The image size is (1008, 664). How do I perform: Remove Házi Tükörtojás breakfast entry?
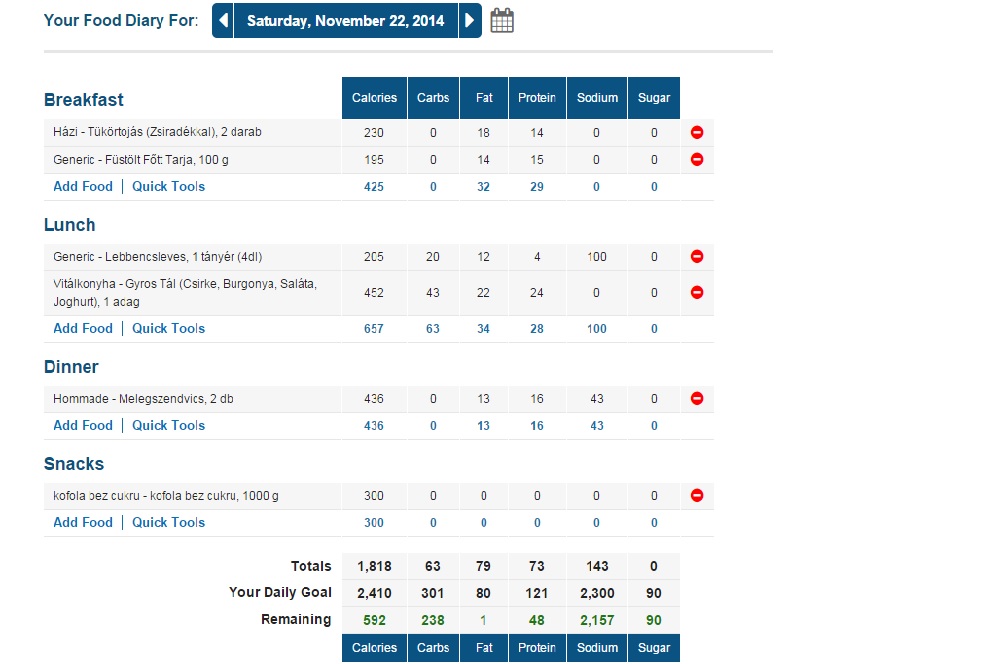tap(697, 132)
